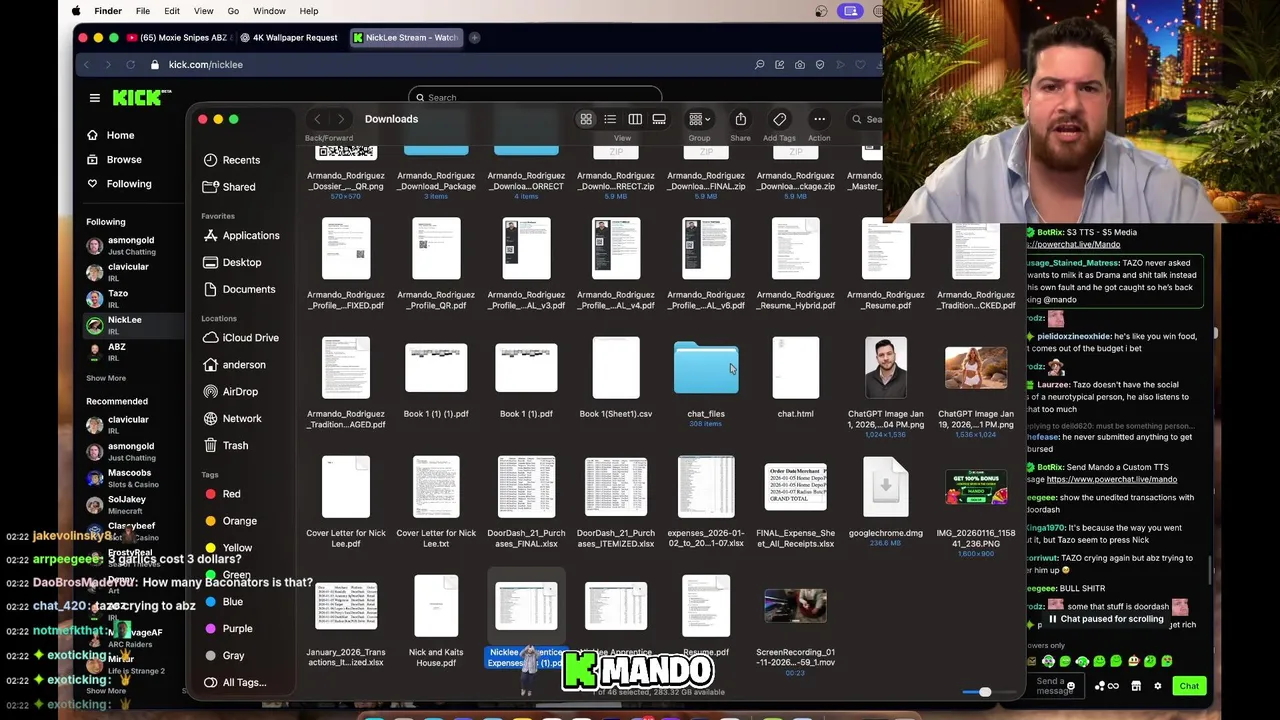Open the Edit menu
The height and width of the screenshot is (720, 1280).
coord(172,11)
